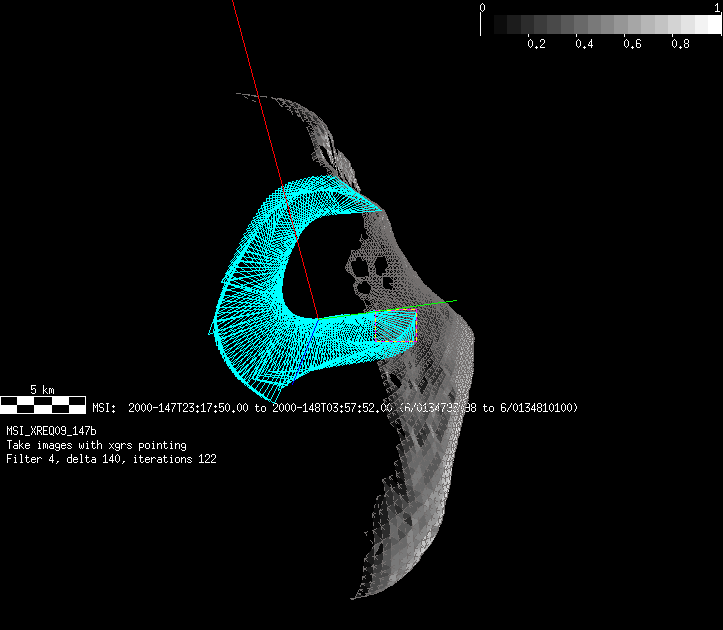
Task: Click the '0.2' legend tick label
Action: (x=536, y=44)
